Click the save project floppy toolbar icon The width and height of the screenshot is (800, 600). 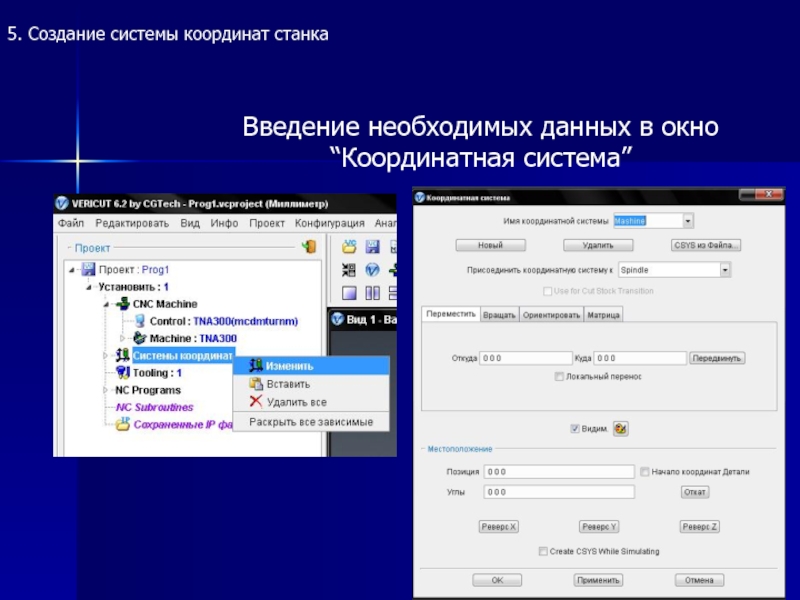pos(372,247)
